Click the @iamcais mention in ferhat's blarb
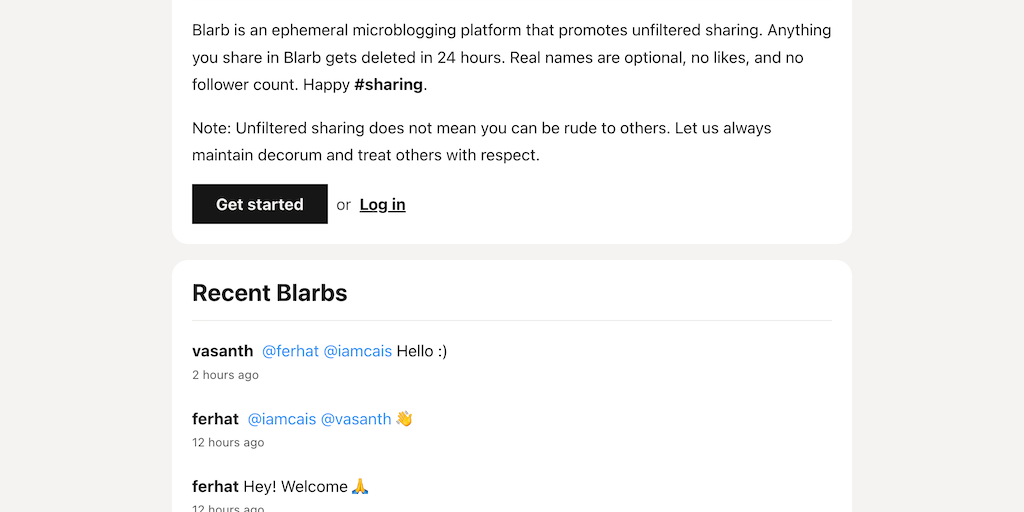This screenshot has width=1024, height=512. click(282, 419)
